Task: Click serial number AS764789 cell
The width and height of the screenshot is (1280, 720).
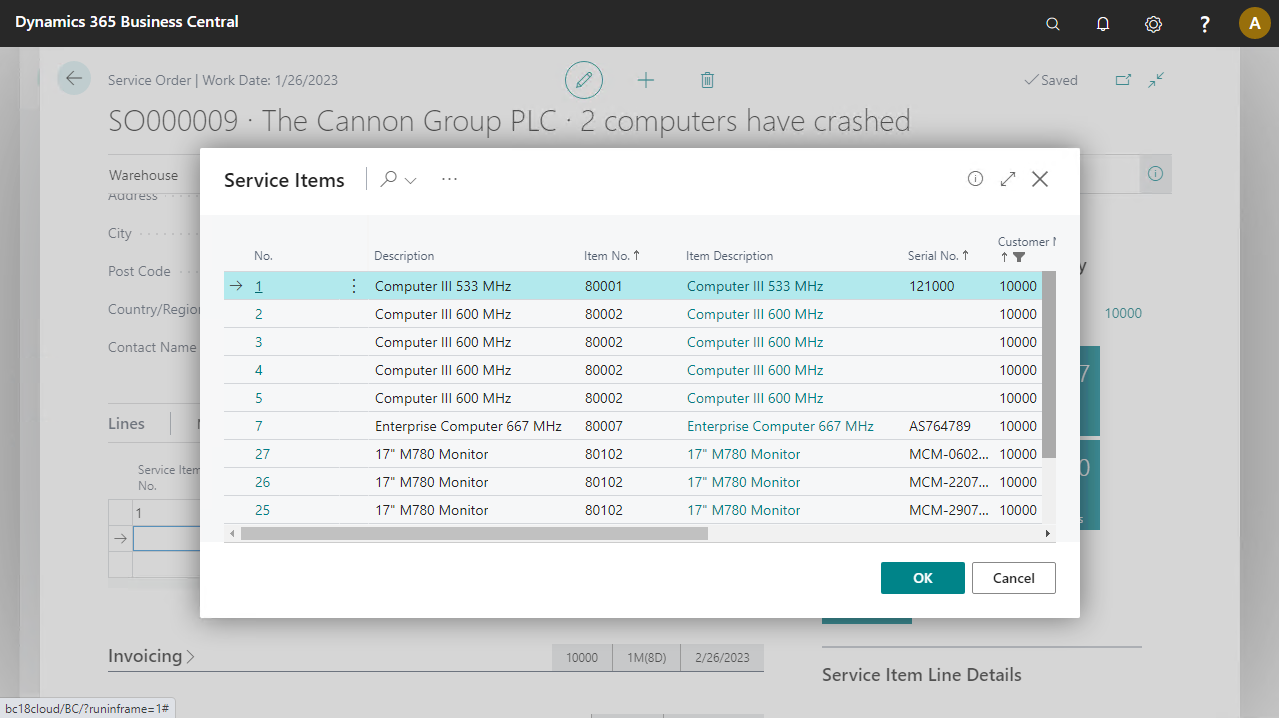Action: (940, 426)
